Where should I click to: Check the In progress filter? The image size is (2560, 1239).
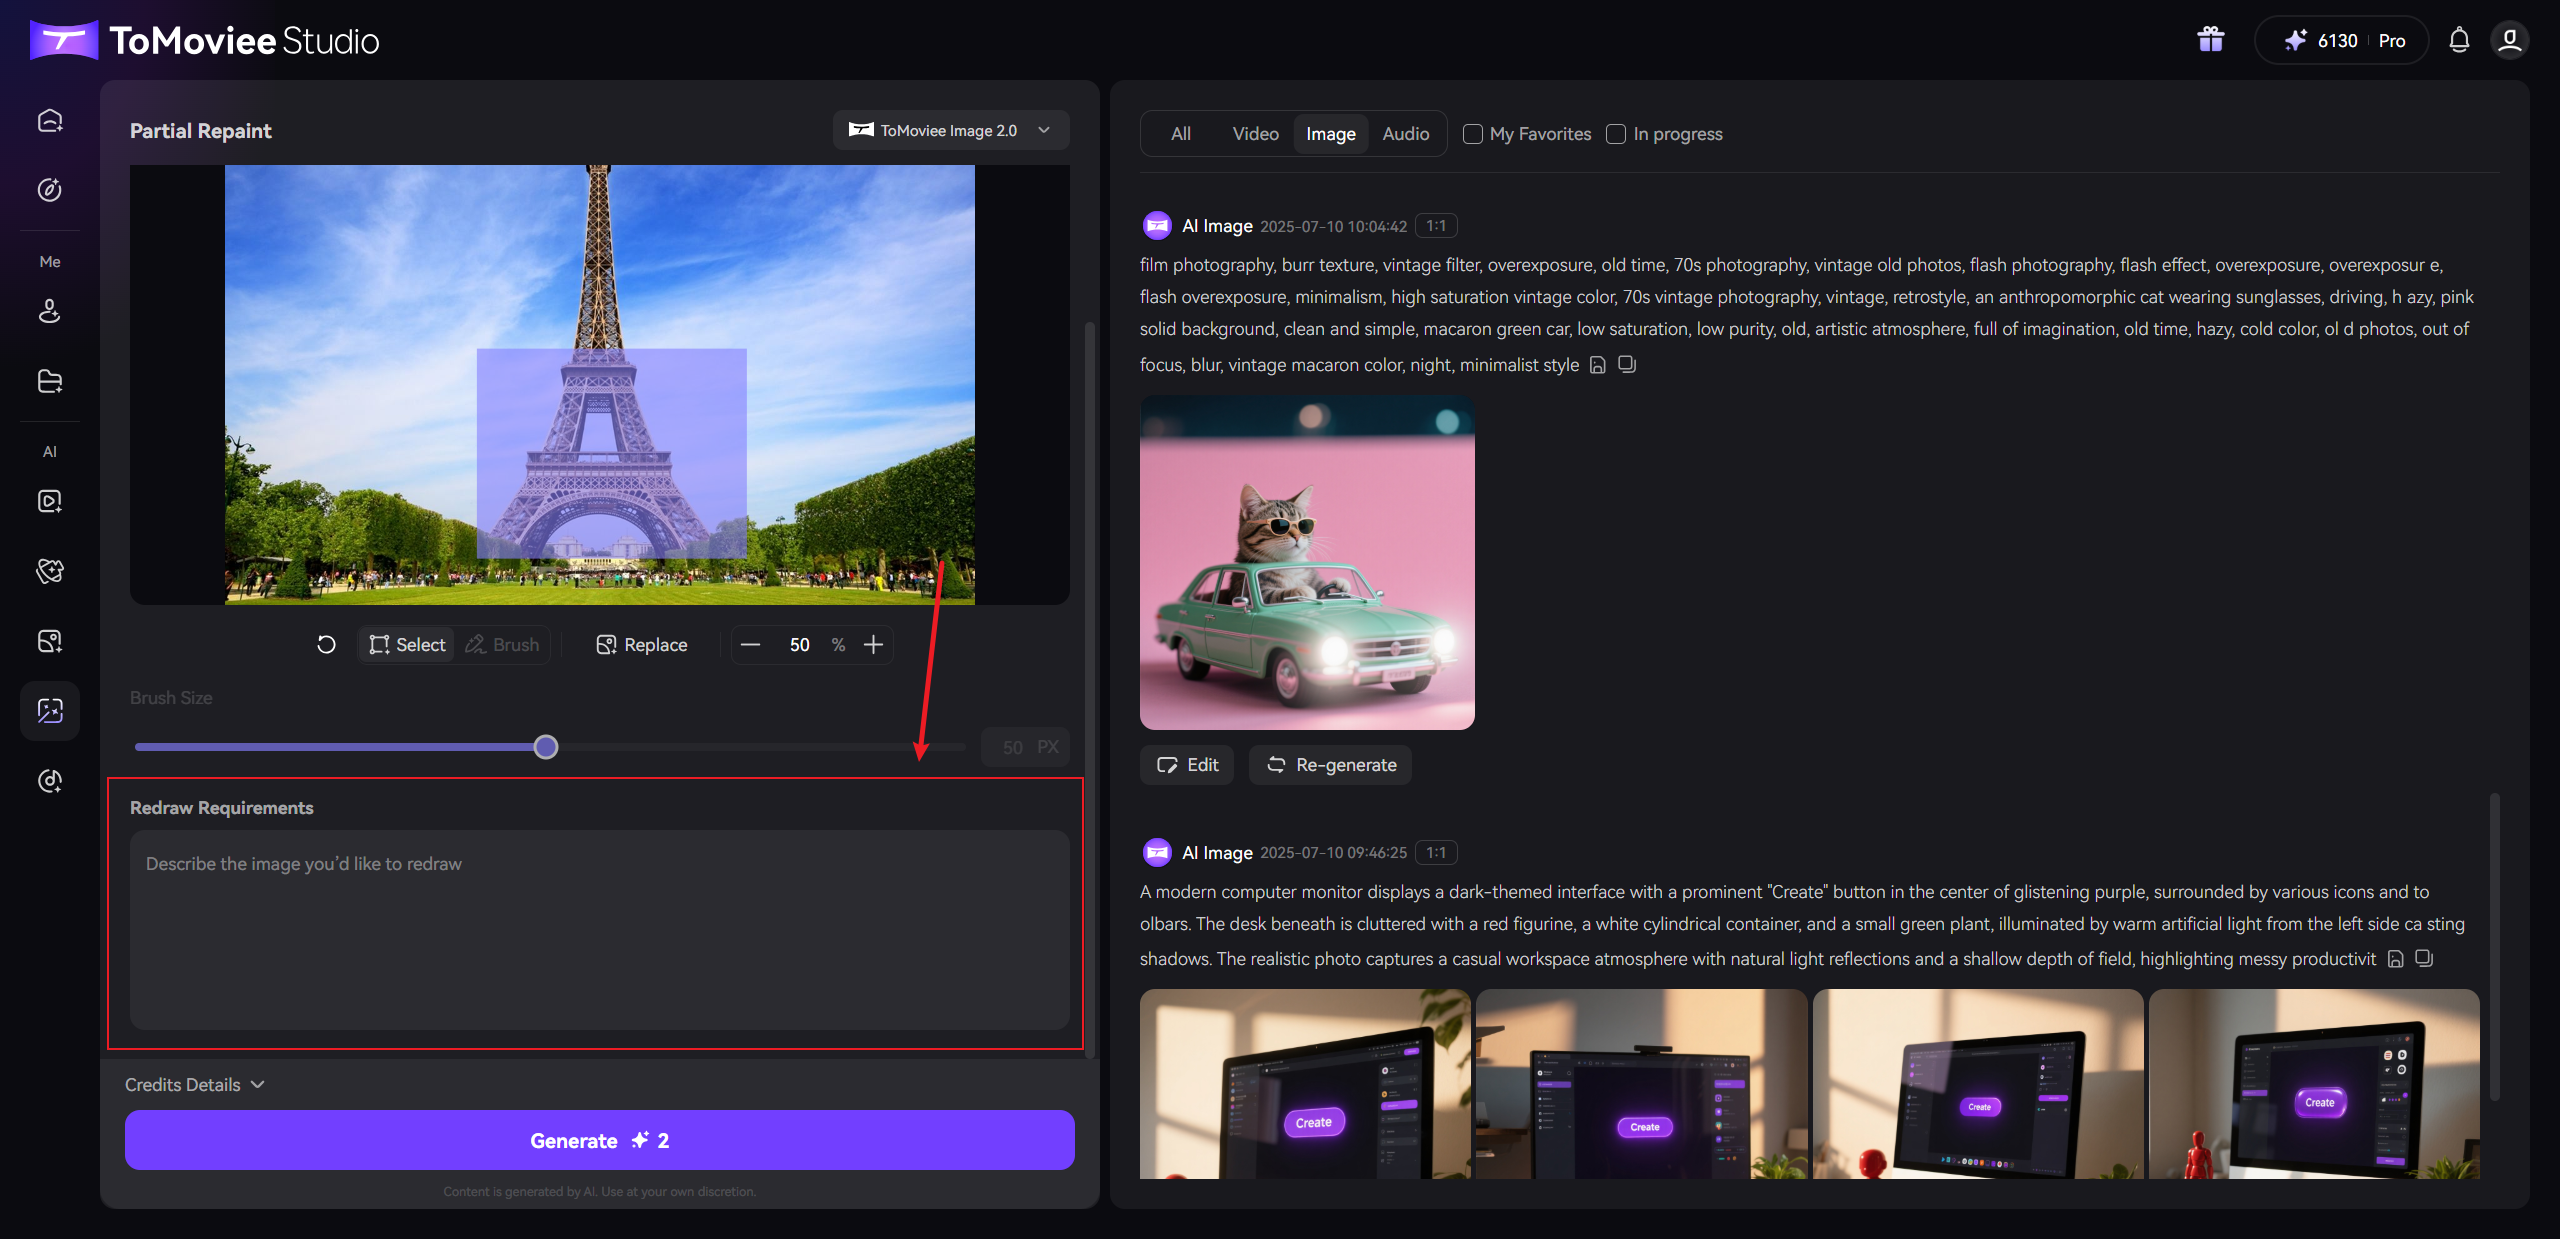(1616, 134)
